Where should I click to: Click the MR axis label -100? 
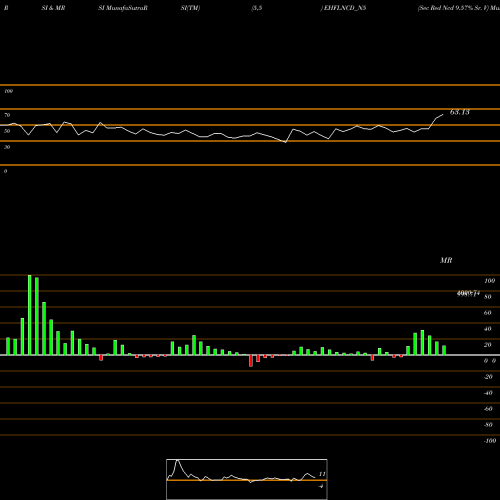490,441
